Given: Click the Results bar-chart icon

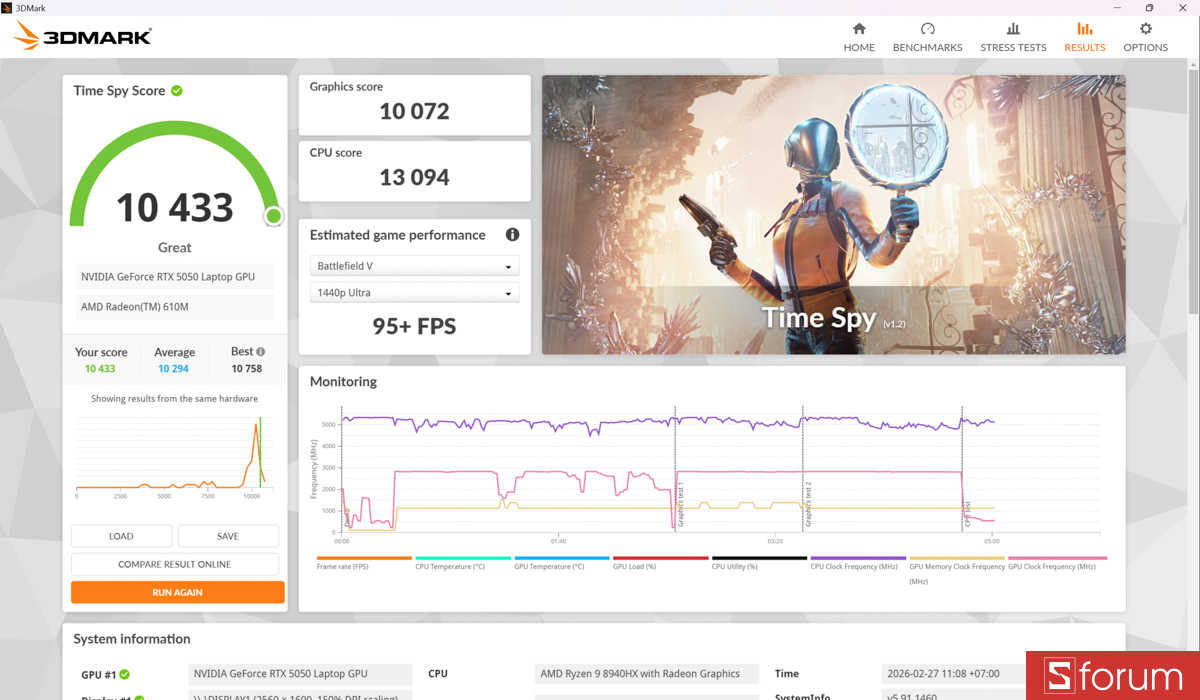Looking at the screenshot, I should [x=1084, y=31].
